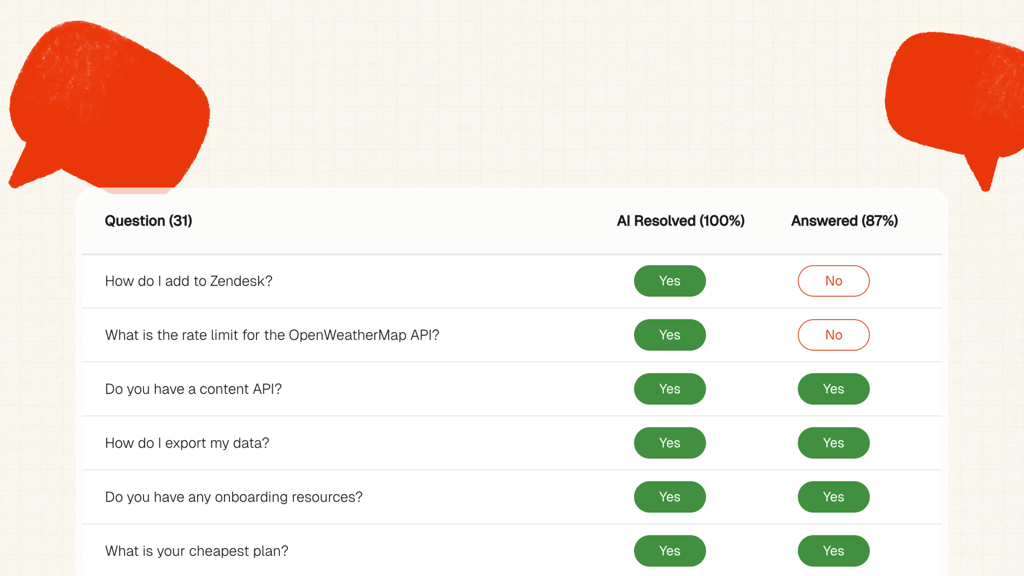The width and height of the screenshot is (1024, 576).
Task: Click Answered Yes badge for export data row
Action: 833,443
